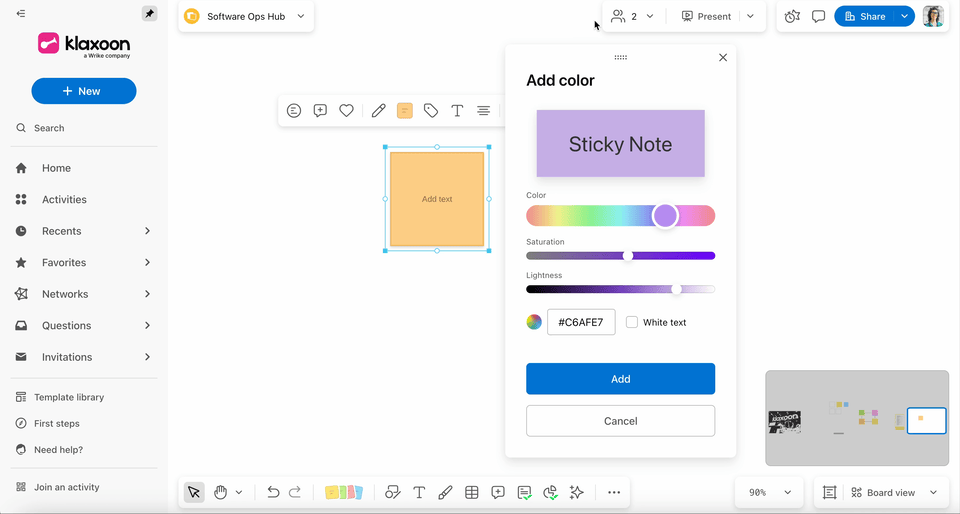Add a comment via note toolbar icon
The image size is (960, 514).
tap(320, 111)
